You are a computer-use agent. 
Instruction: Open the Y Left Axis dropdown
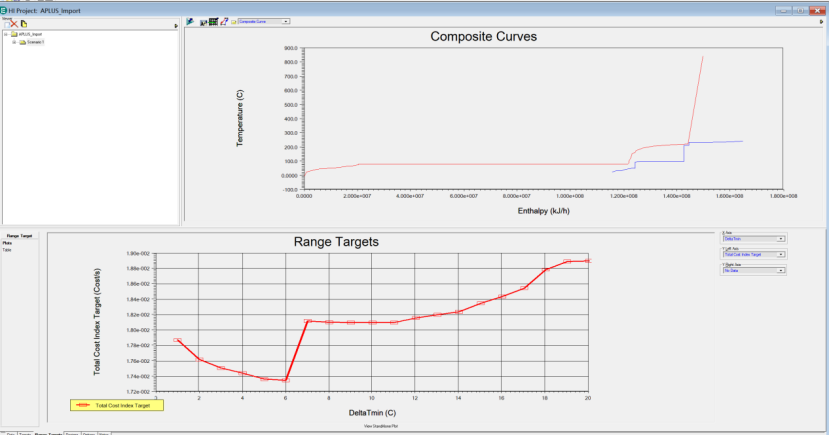coord(780,255)
